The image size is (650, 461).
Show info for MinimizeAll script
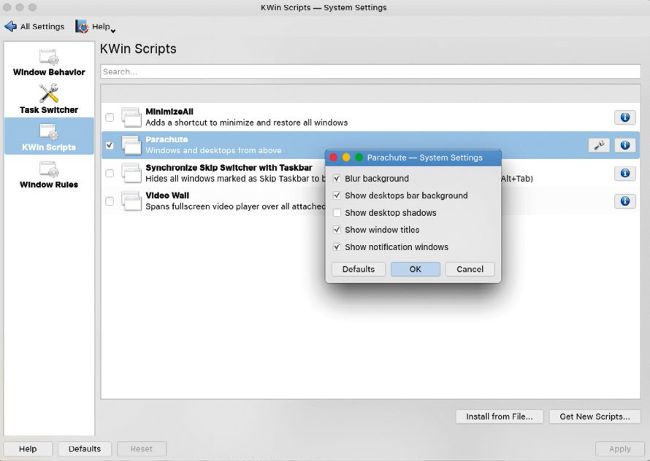(x=625, y=117)
